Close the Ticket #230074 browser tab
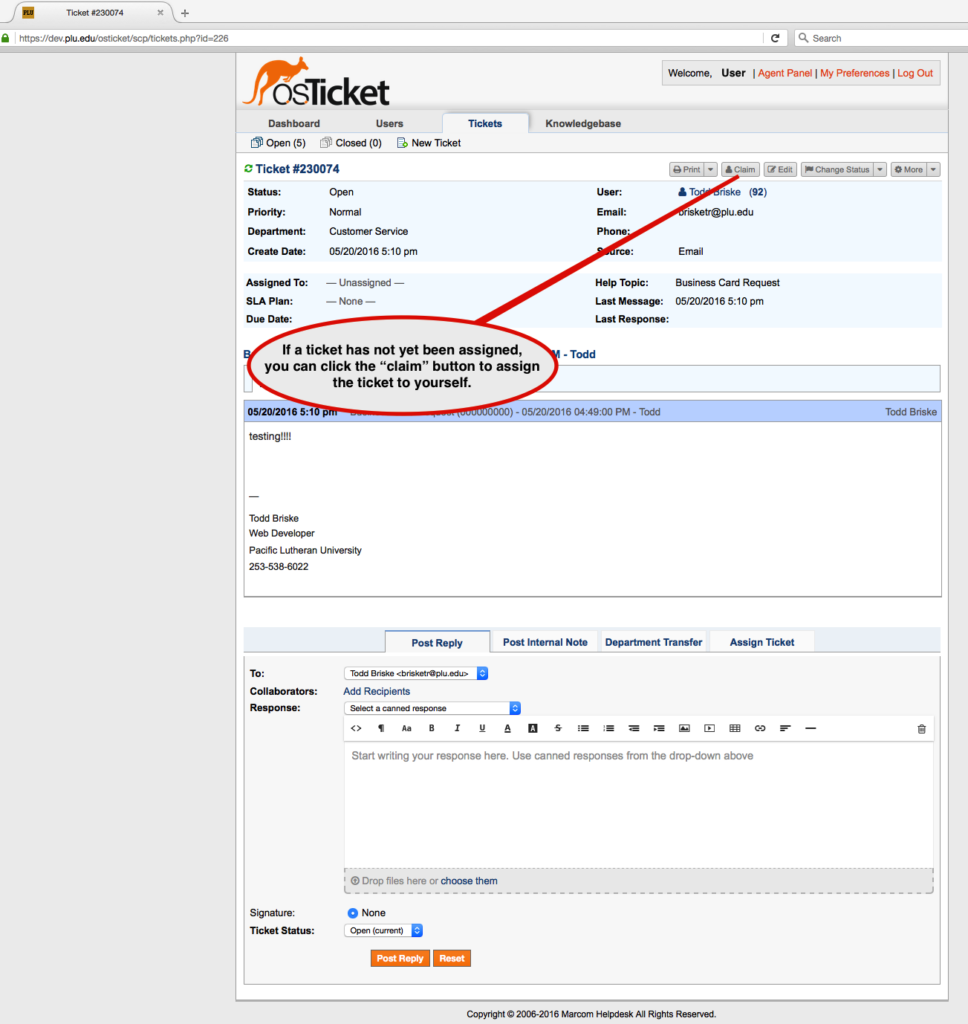This screenshot has height=1024, width=968. [x=160, y=12]
